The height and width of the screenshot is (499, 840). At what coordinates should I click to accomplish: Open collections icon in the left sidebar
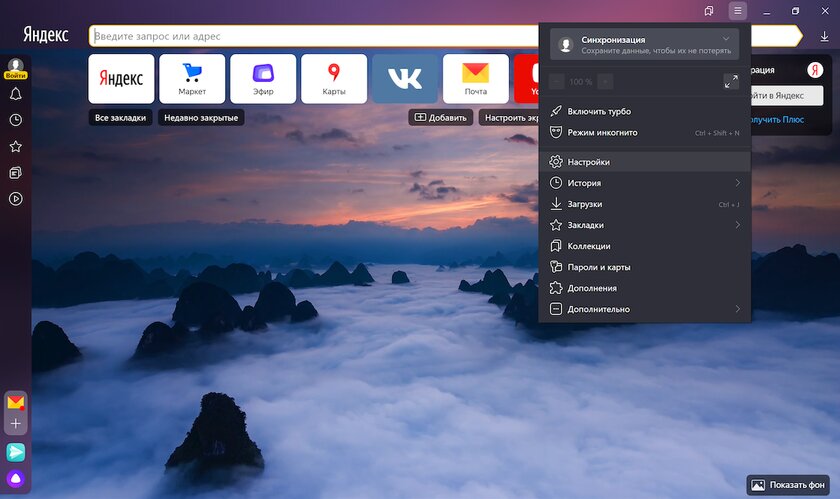(16, 173)
